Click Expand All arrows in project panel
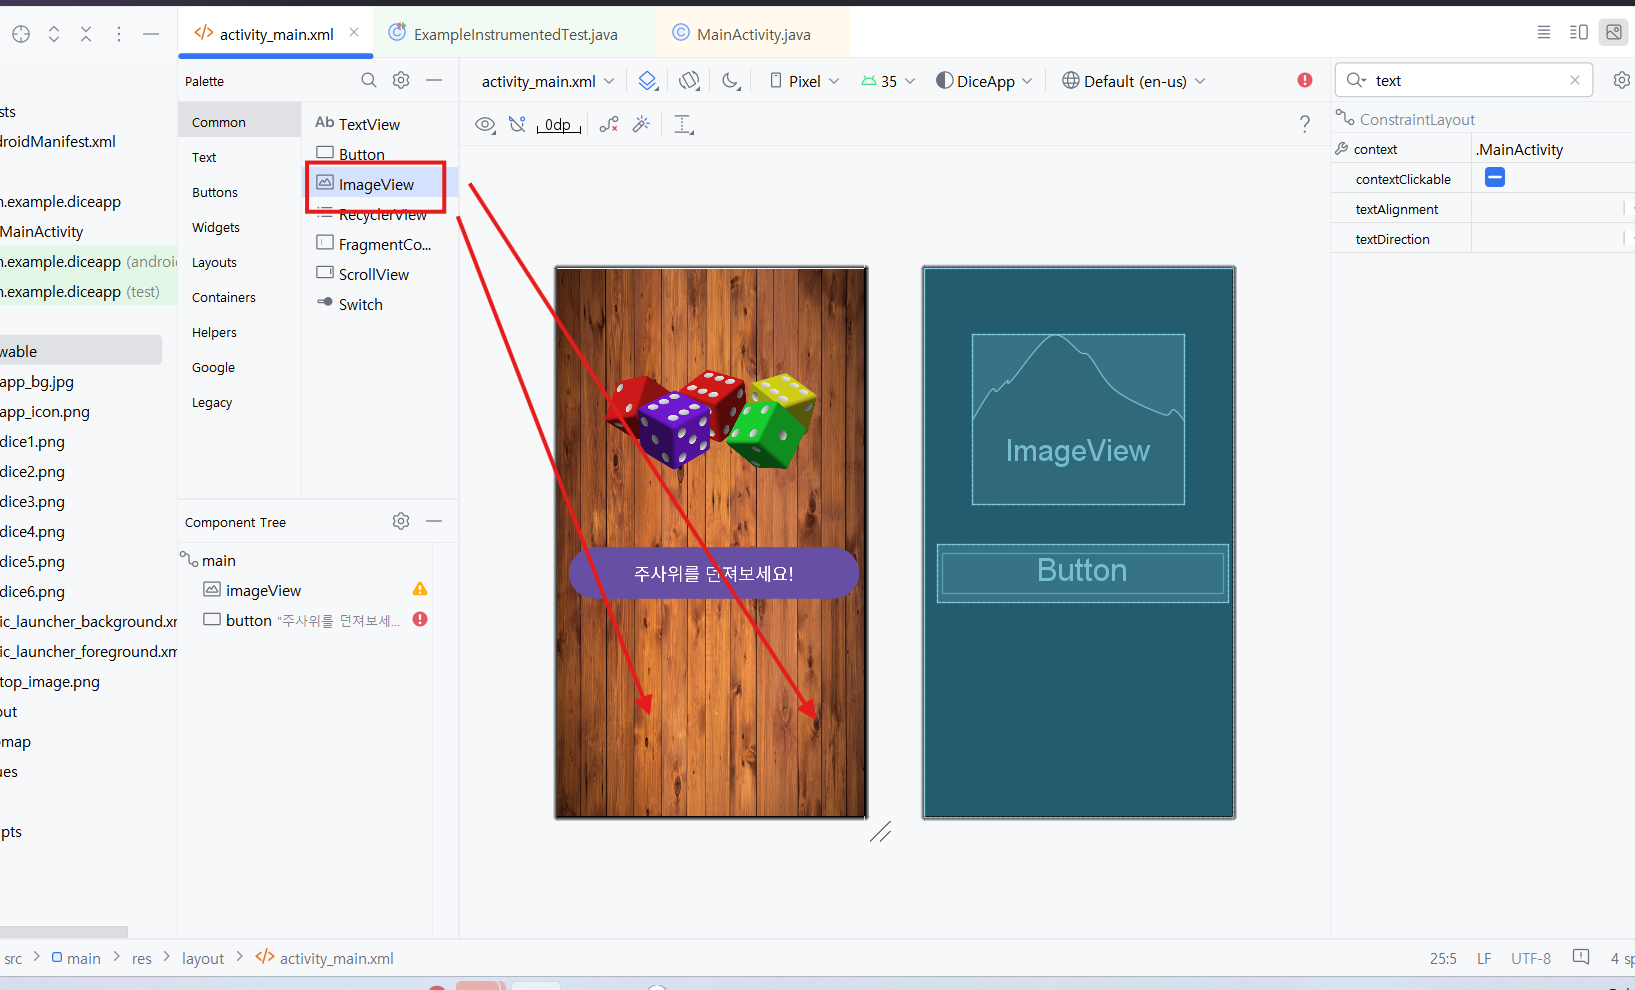Image resolution: width=1635 pixels, height=990 pixels. click(54, 34)
